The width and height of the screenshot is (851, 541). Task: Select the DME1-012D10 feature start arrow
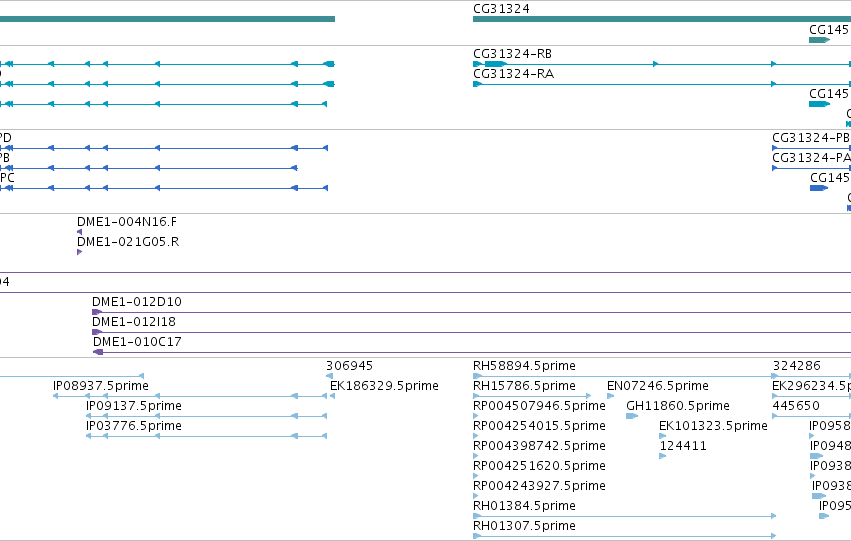click(97, 312)
